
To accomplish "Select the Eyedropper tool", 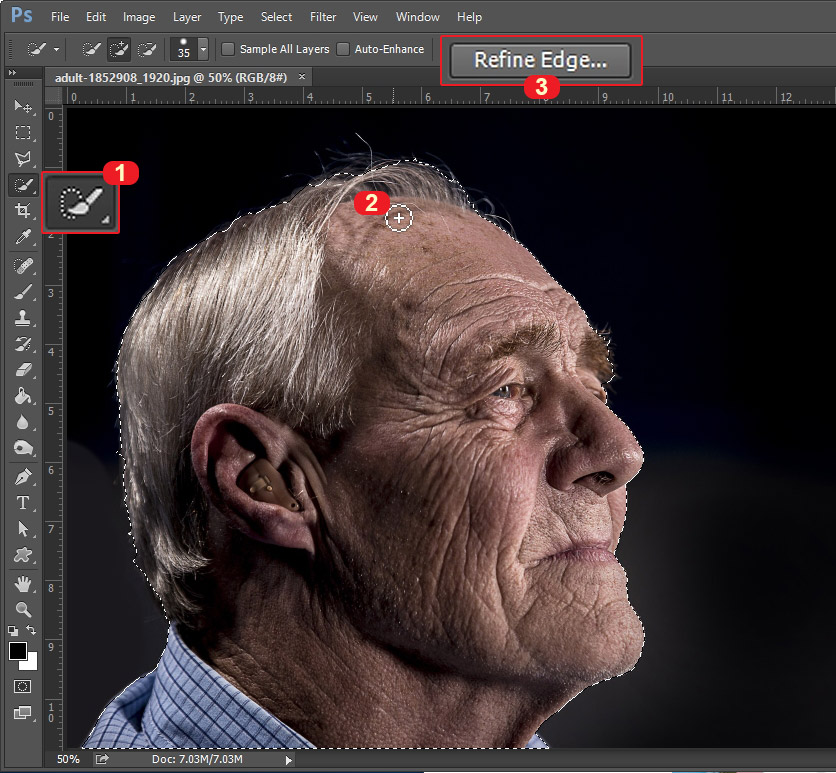I will tap(23, 237).
